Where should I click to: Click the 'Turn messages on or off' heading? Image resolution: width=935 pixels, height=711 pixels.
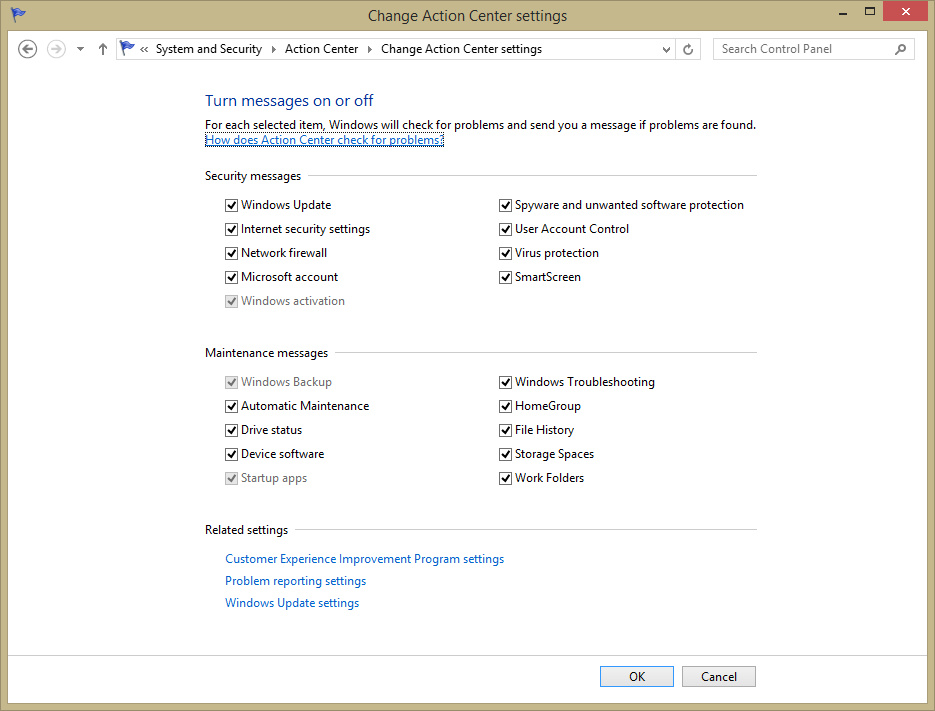click(289, 101)
